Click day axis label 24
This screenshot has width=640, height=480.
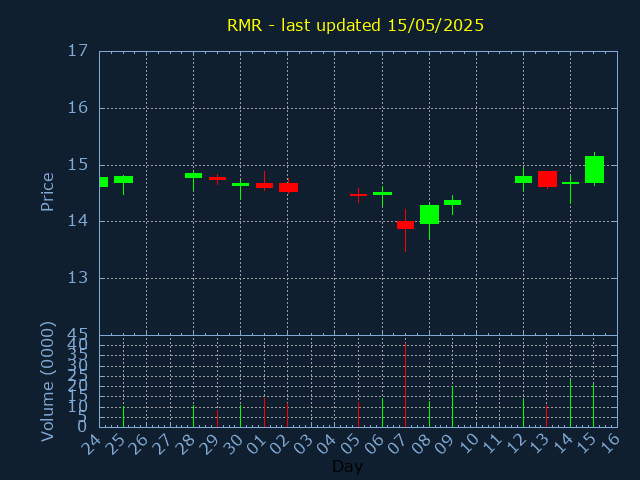[91, 444]
